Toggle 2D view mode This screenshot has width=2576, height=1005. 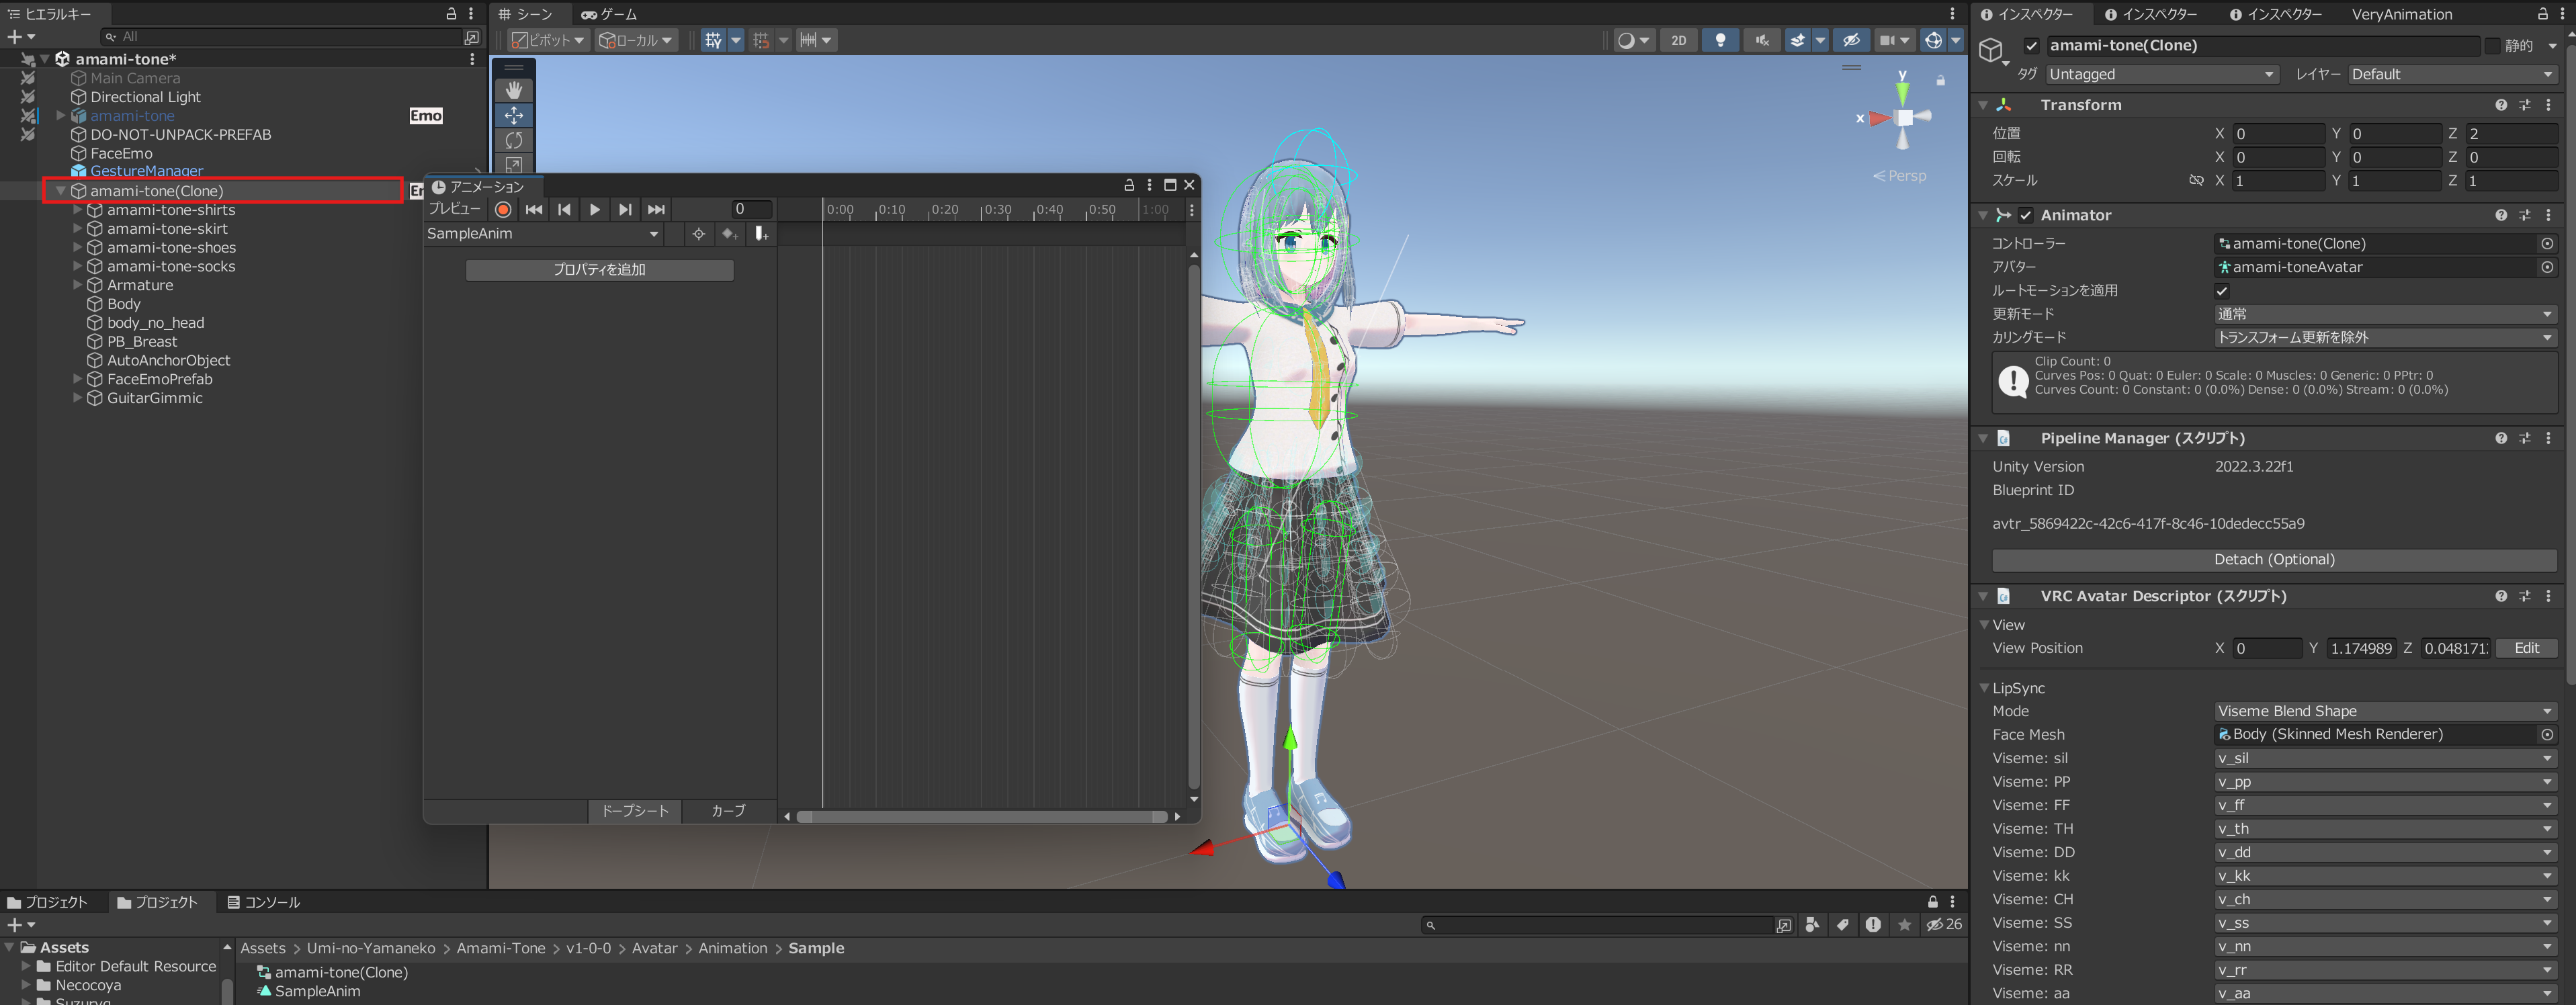point(1678,40)
